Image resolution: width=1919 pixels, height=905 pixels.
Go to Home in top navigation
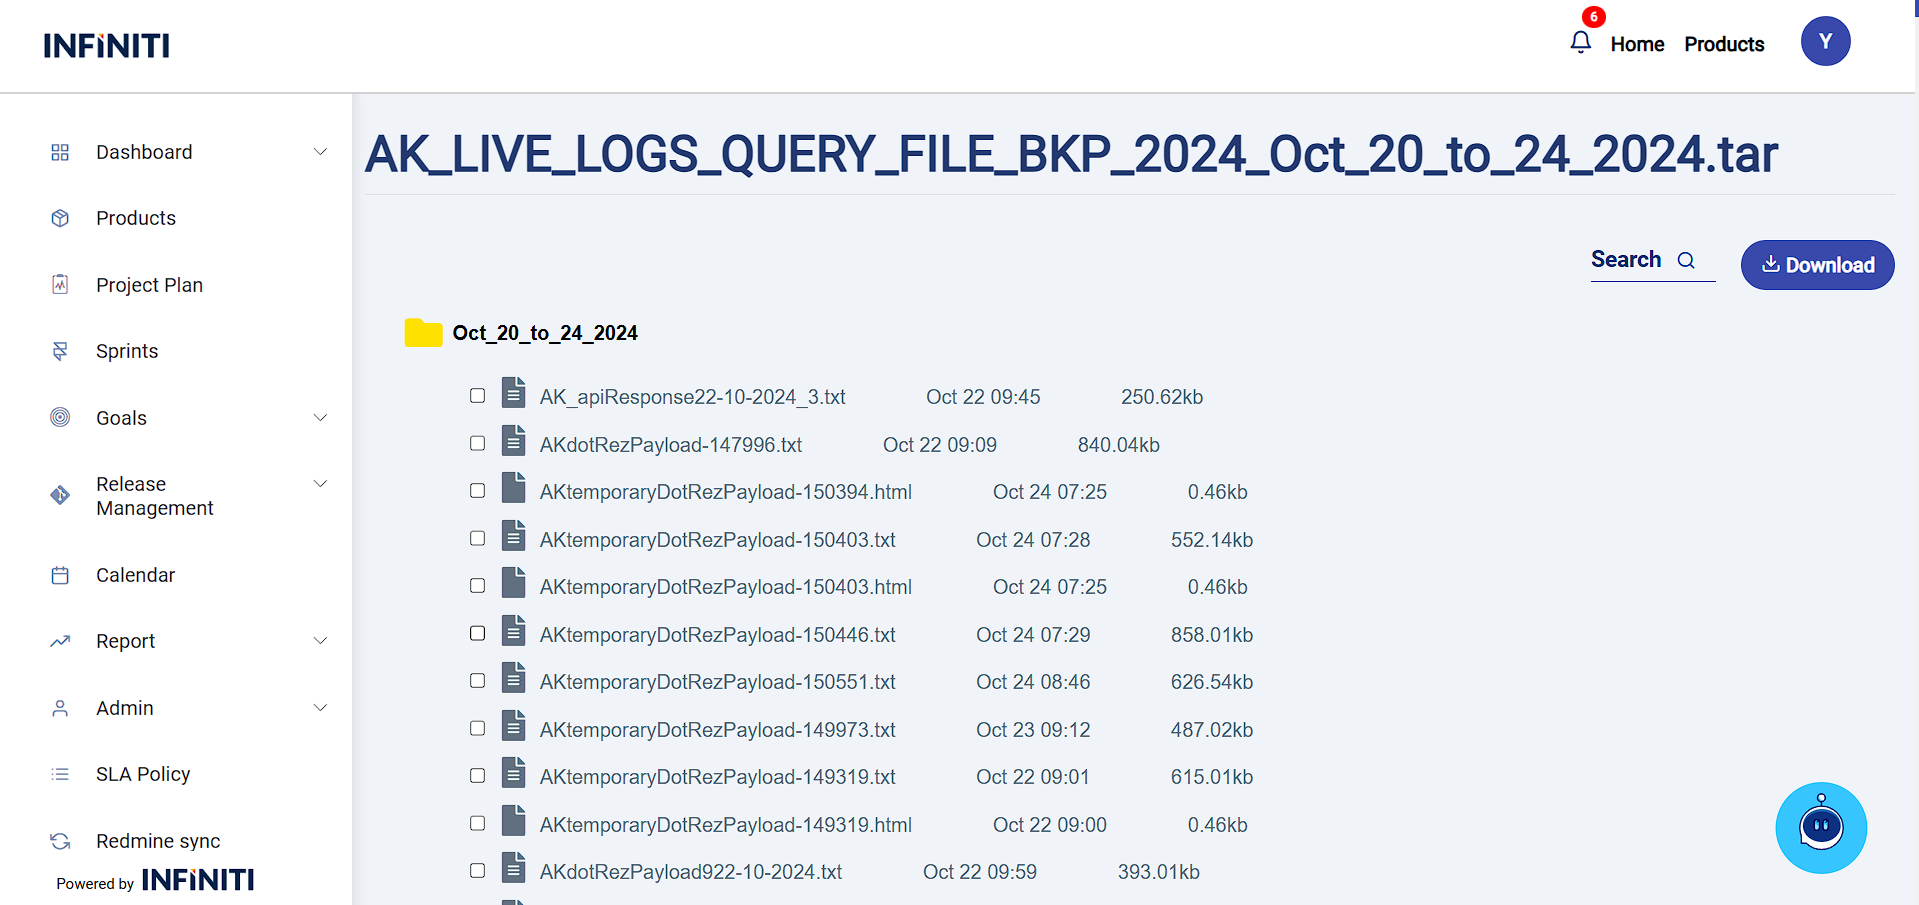tap(1637, 44)
